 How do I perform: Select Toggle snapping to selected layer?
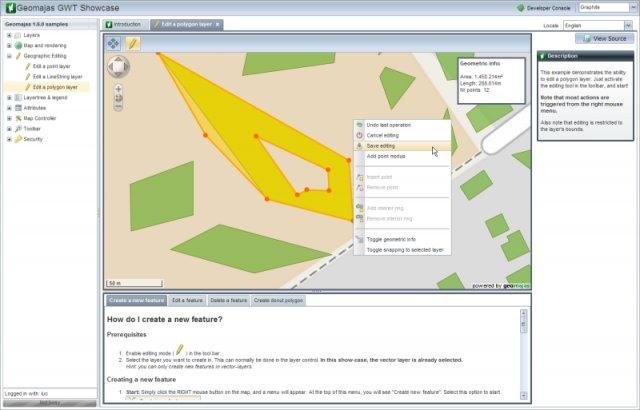pyautogui.click(x=402, y=250)
